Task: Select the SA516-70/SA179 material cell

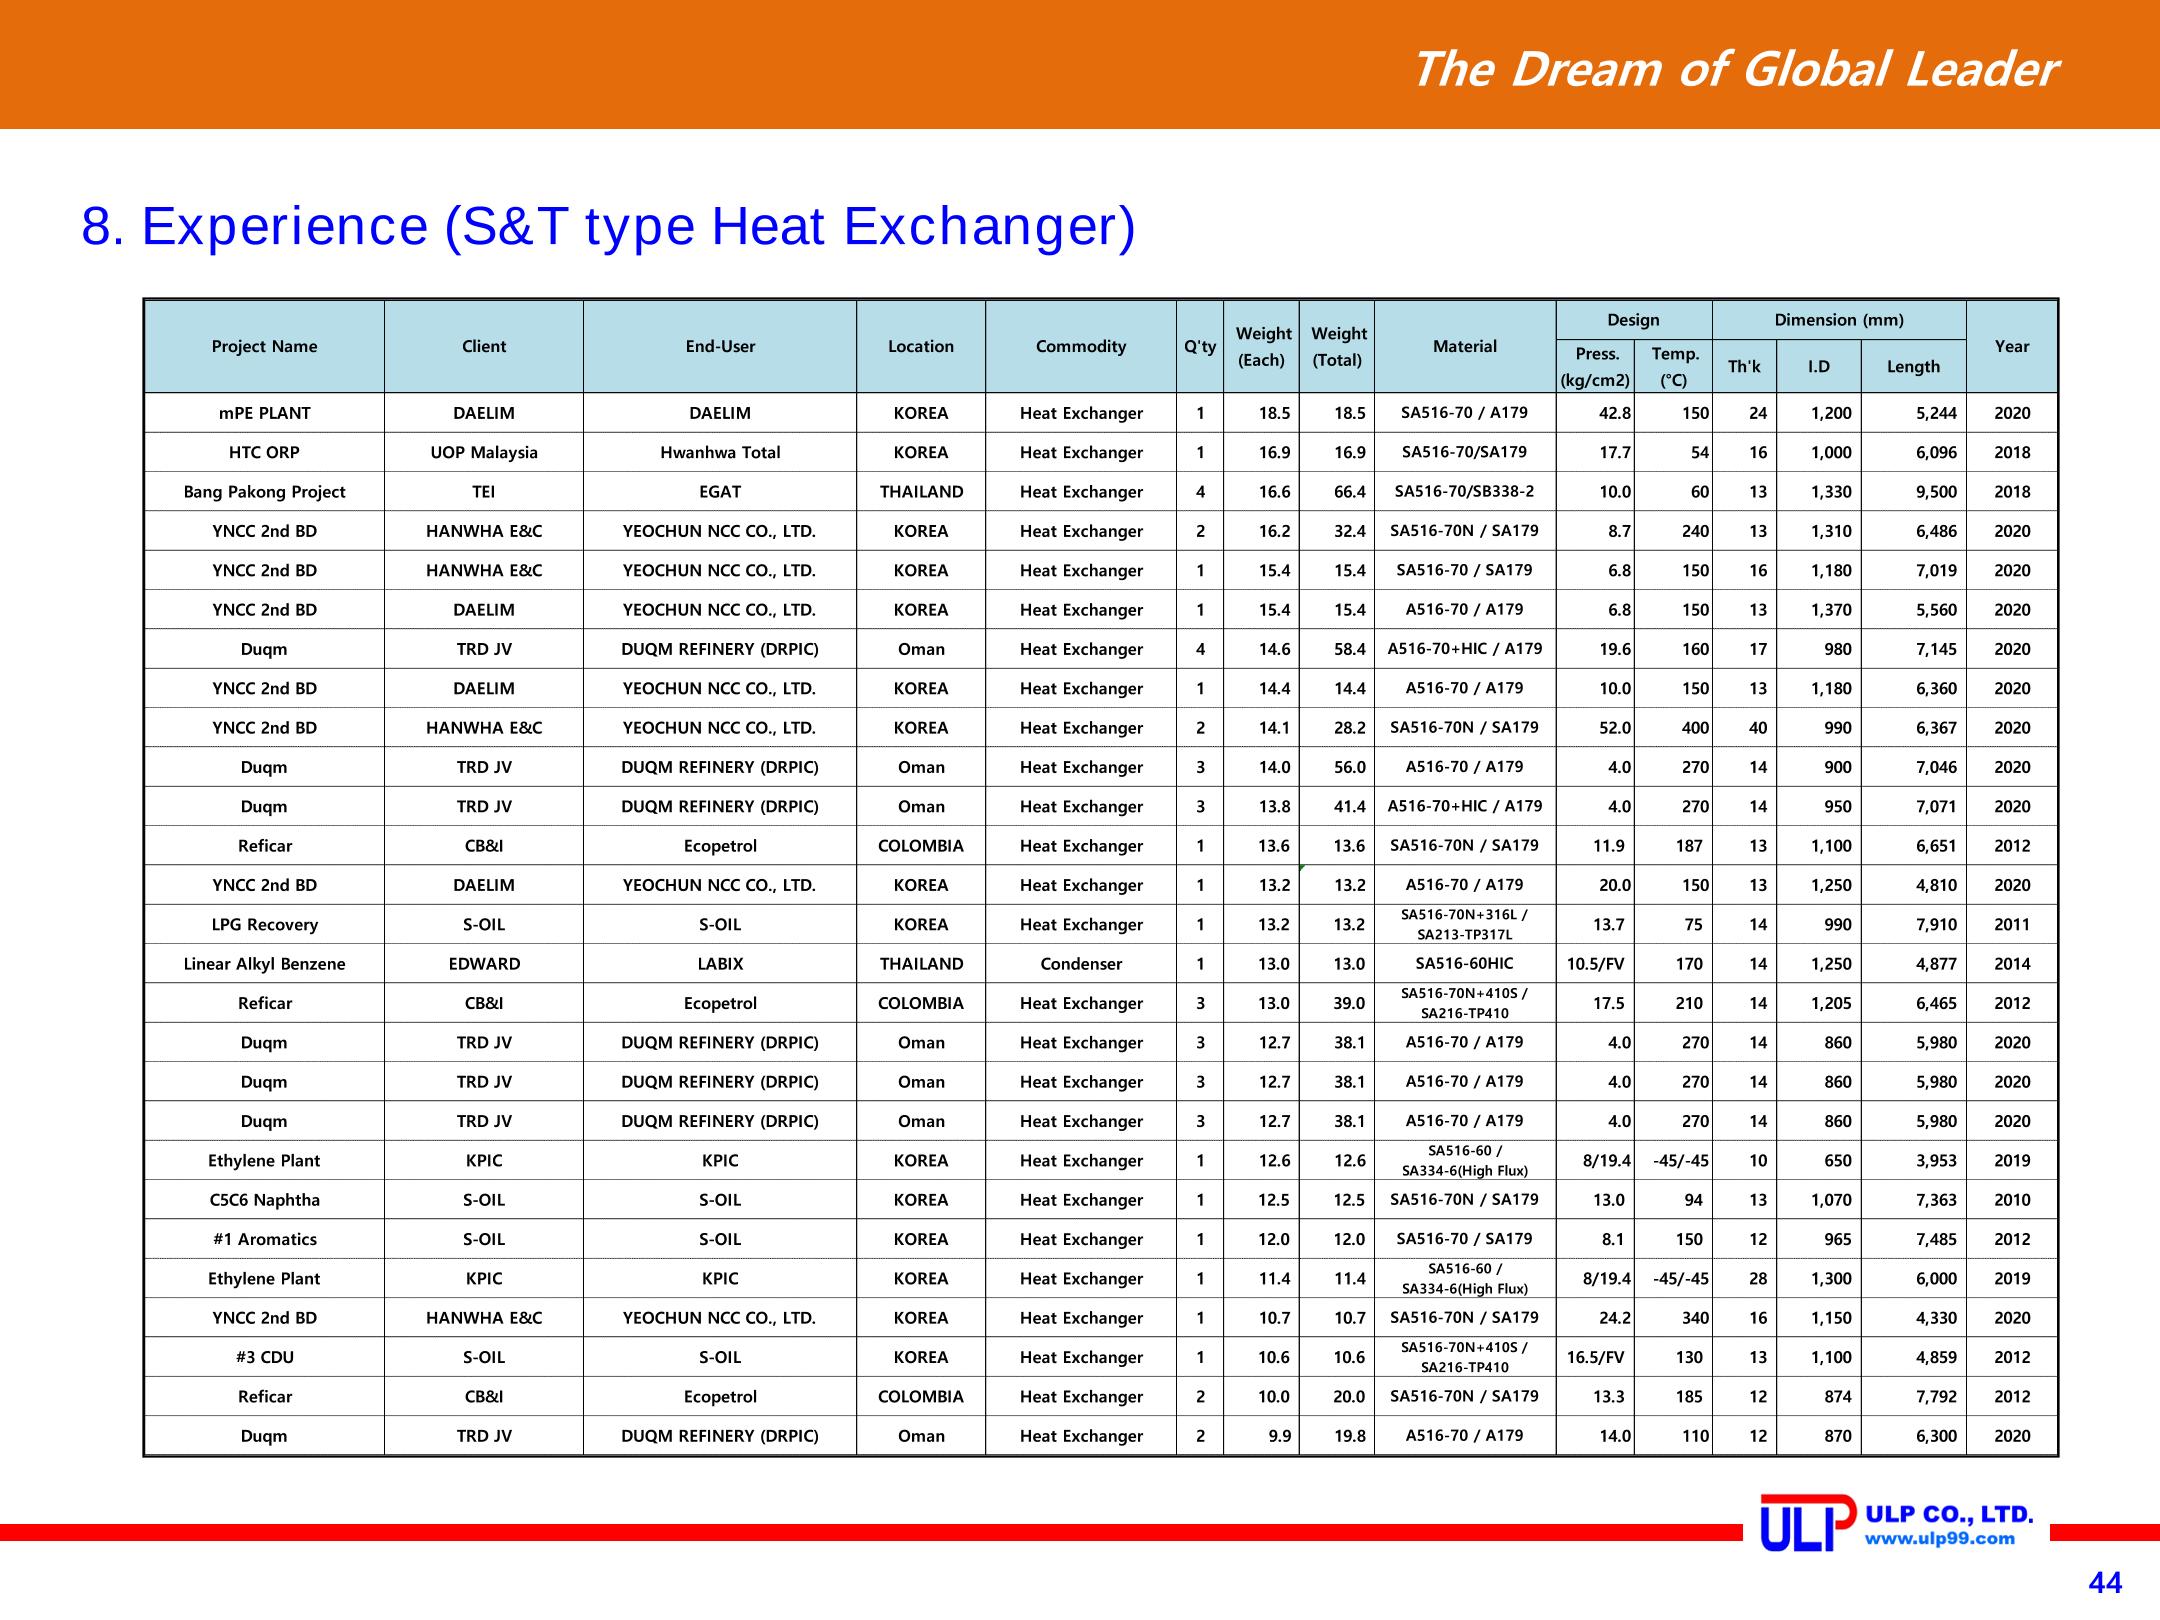Action: click(1465, 452)
